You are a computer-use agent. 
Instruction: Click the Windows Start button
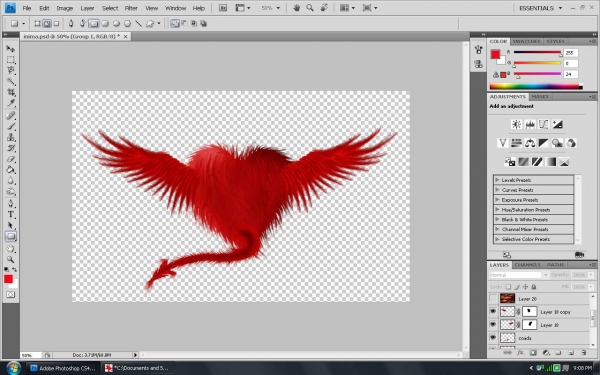point(13,368)
